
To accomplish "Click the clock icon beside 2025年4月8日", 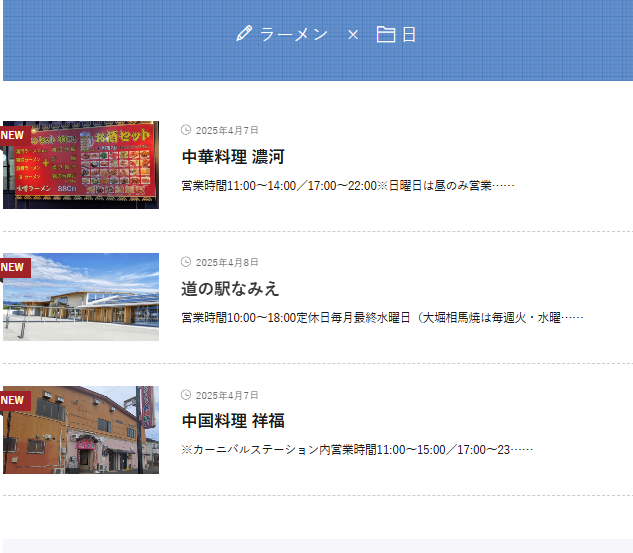I will click(x=186, y=262).
